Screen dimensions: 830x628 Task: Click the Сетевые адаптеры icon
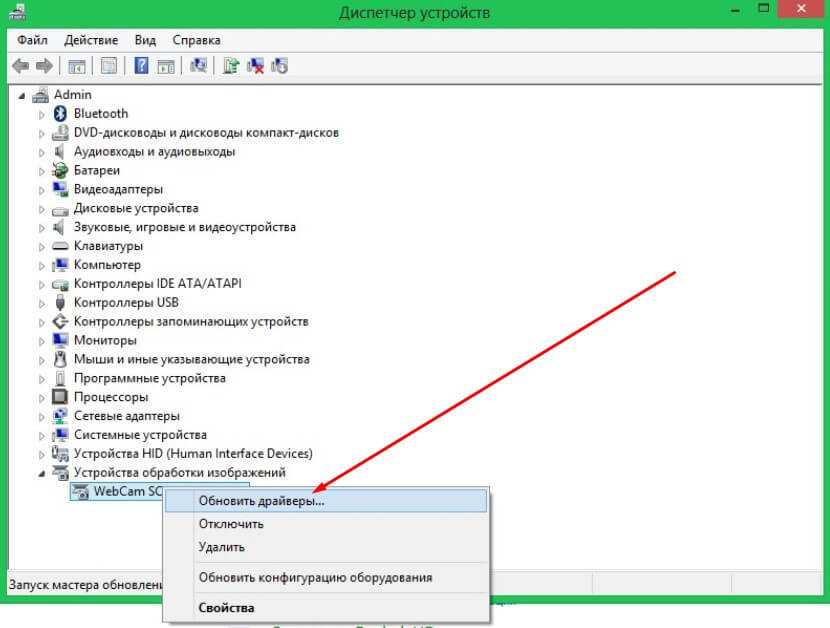60,416
